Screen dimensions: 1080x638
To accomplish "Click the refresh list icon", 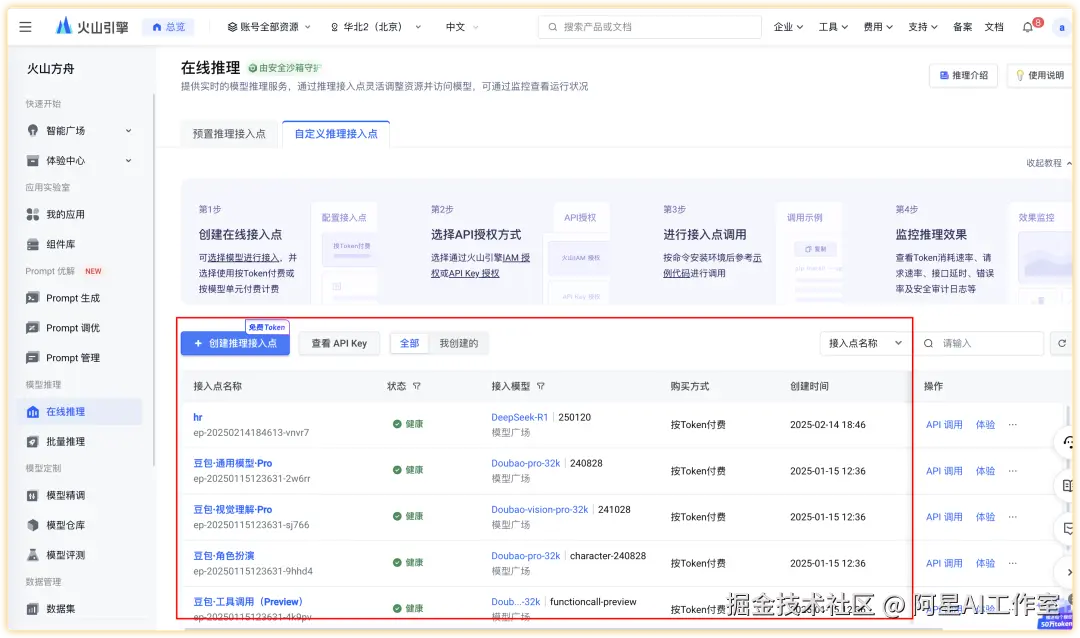I will point(1061,343).
